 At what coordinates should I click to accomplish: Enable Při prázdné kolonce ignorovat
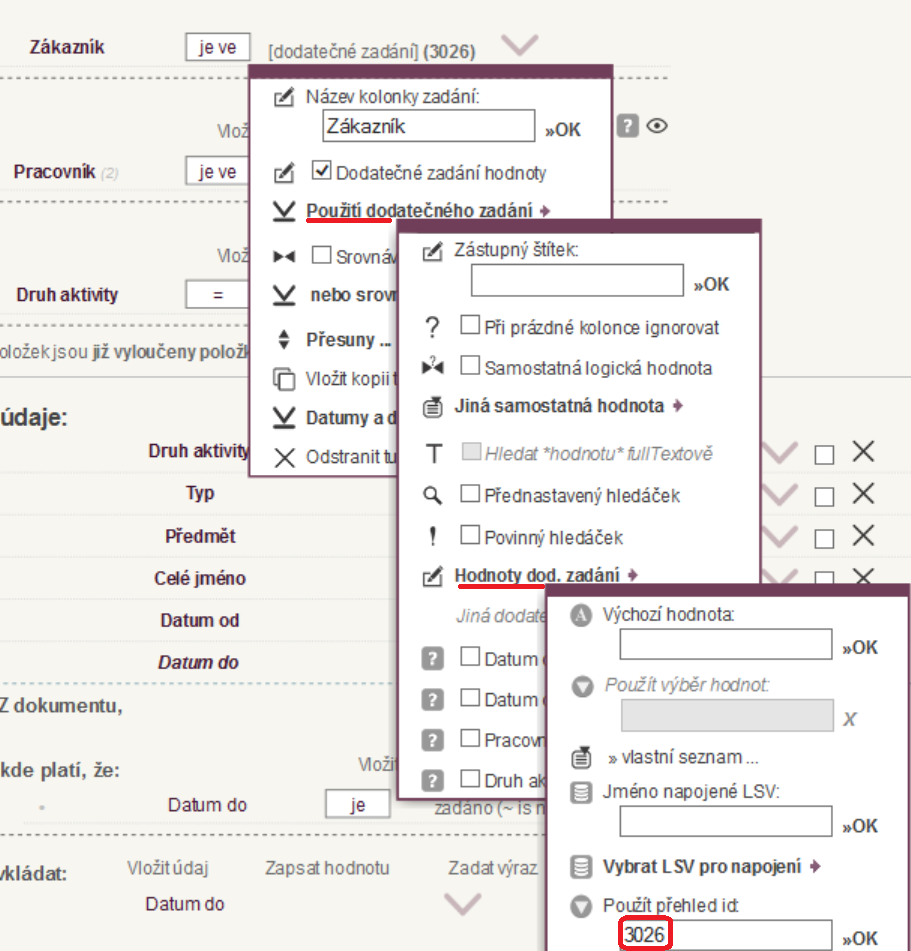click(x=469, y=326)
